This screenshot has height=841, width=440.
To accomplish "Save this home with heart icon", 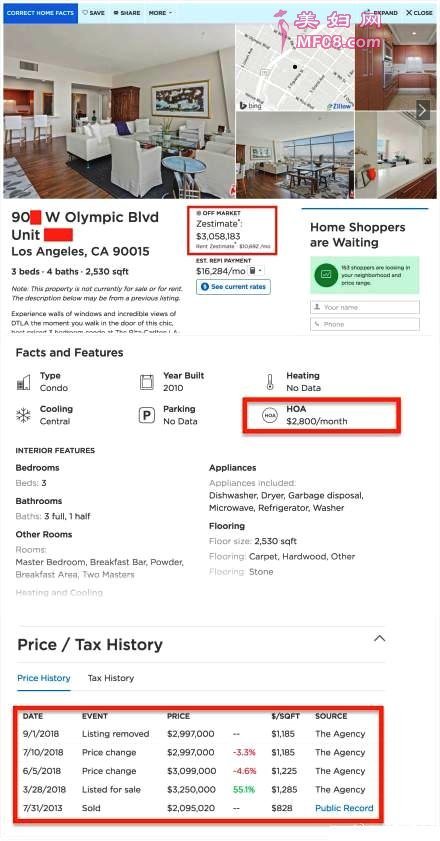I will click(93, 13).
